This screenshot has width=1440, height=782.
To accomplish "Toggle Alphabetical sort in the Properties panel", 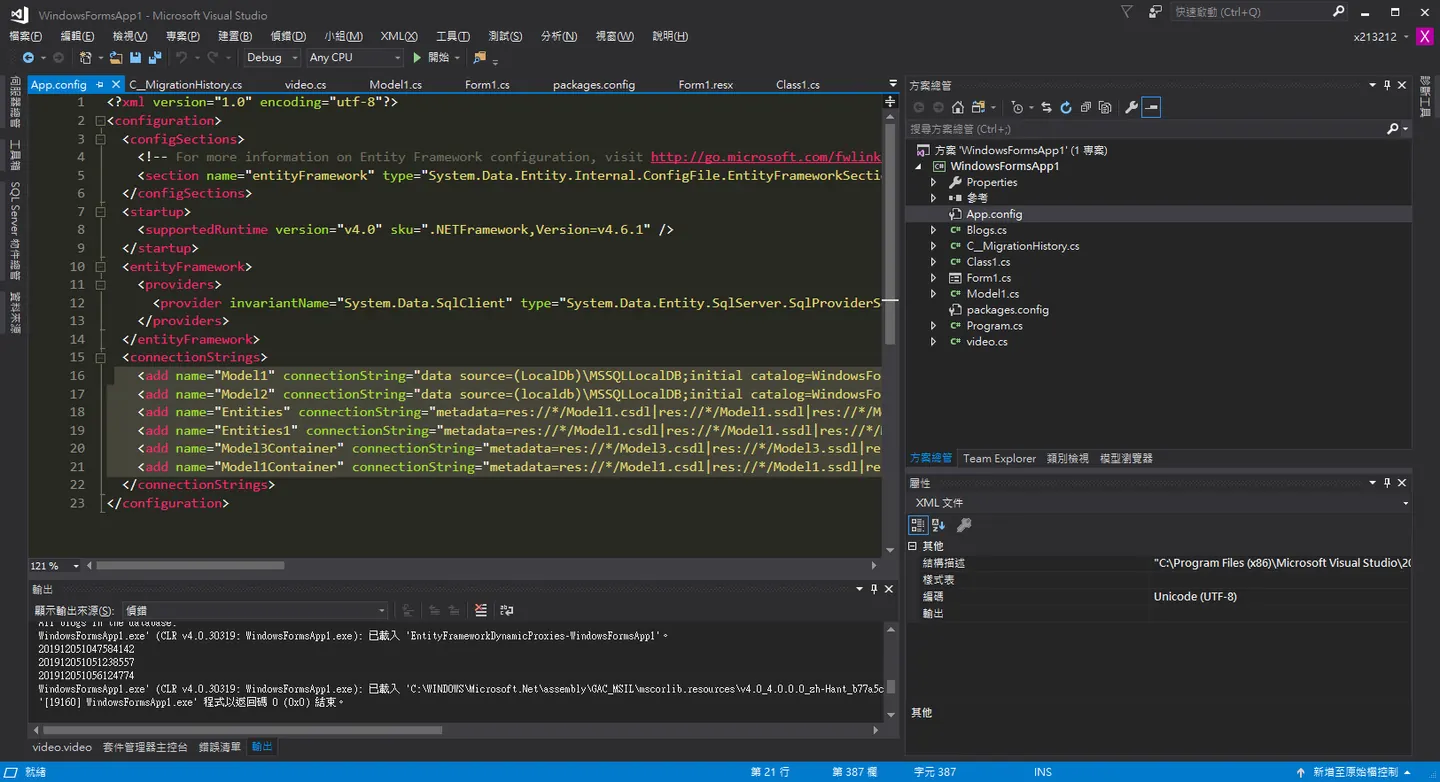I will (x=938, y=525).
